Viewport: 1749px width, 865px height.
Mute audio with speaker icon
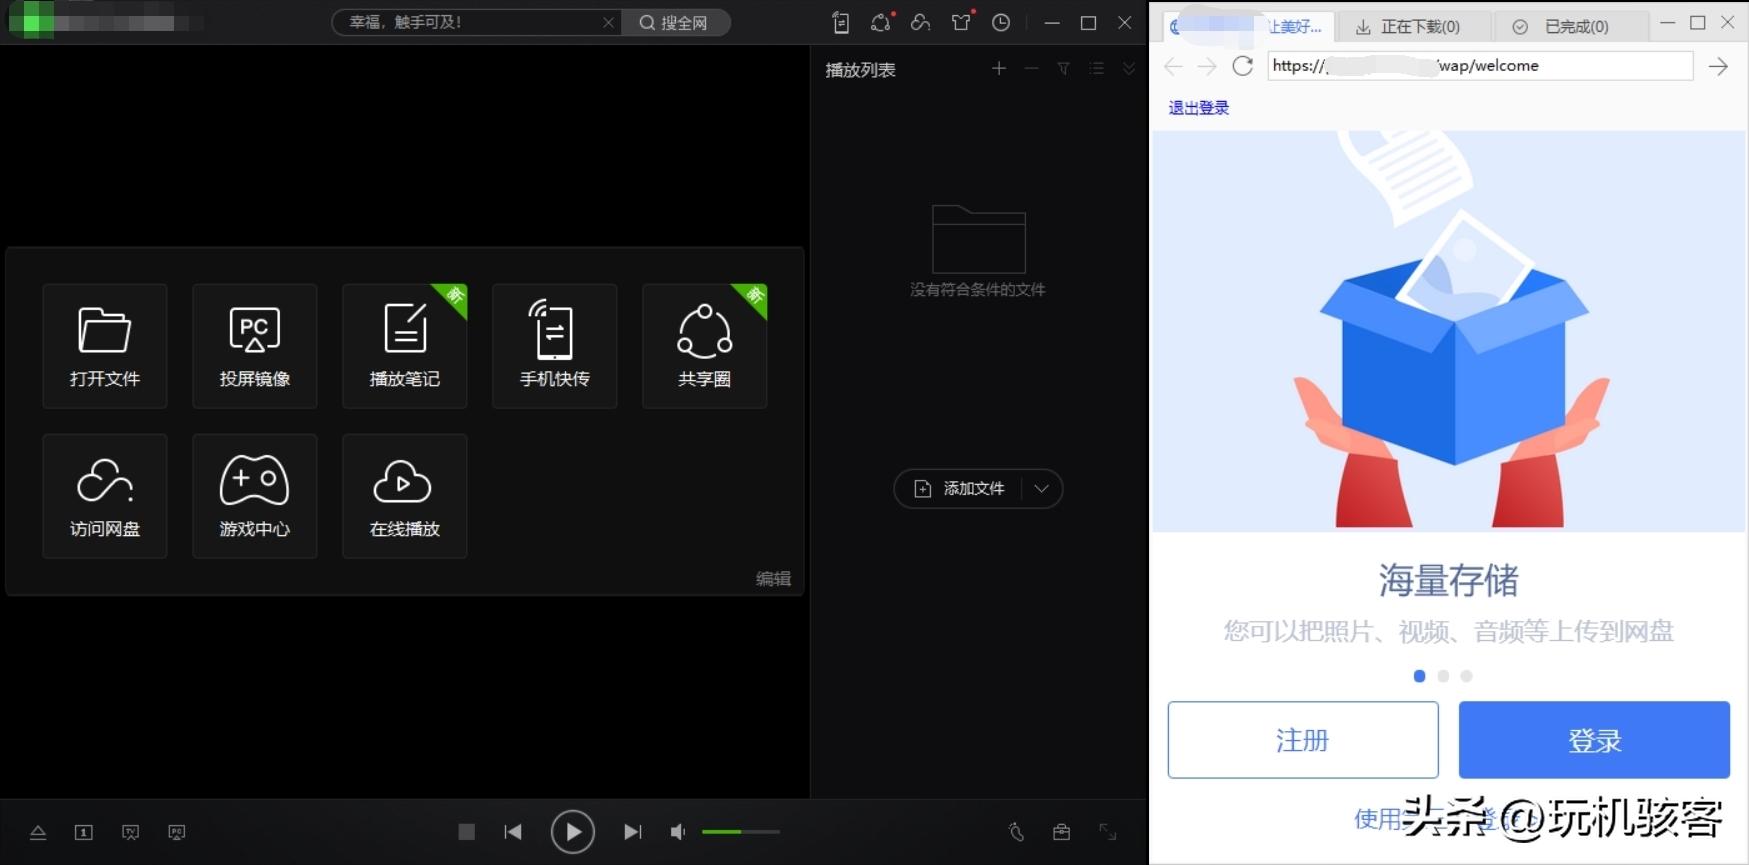[678, 832]
